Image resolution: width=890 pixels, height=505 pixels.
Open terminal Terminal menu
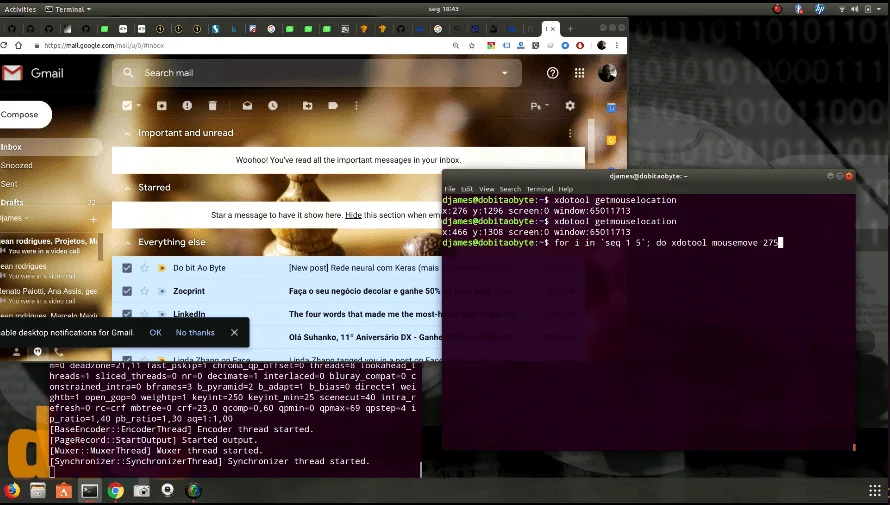pyautogui.click(x=539, y=189)
